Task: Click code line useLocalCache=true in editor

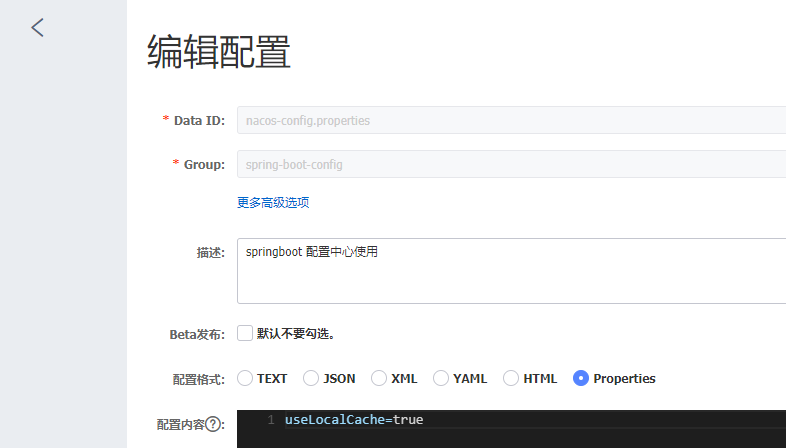Action: tap(354, 420)
